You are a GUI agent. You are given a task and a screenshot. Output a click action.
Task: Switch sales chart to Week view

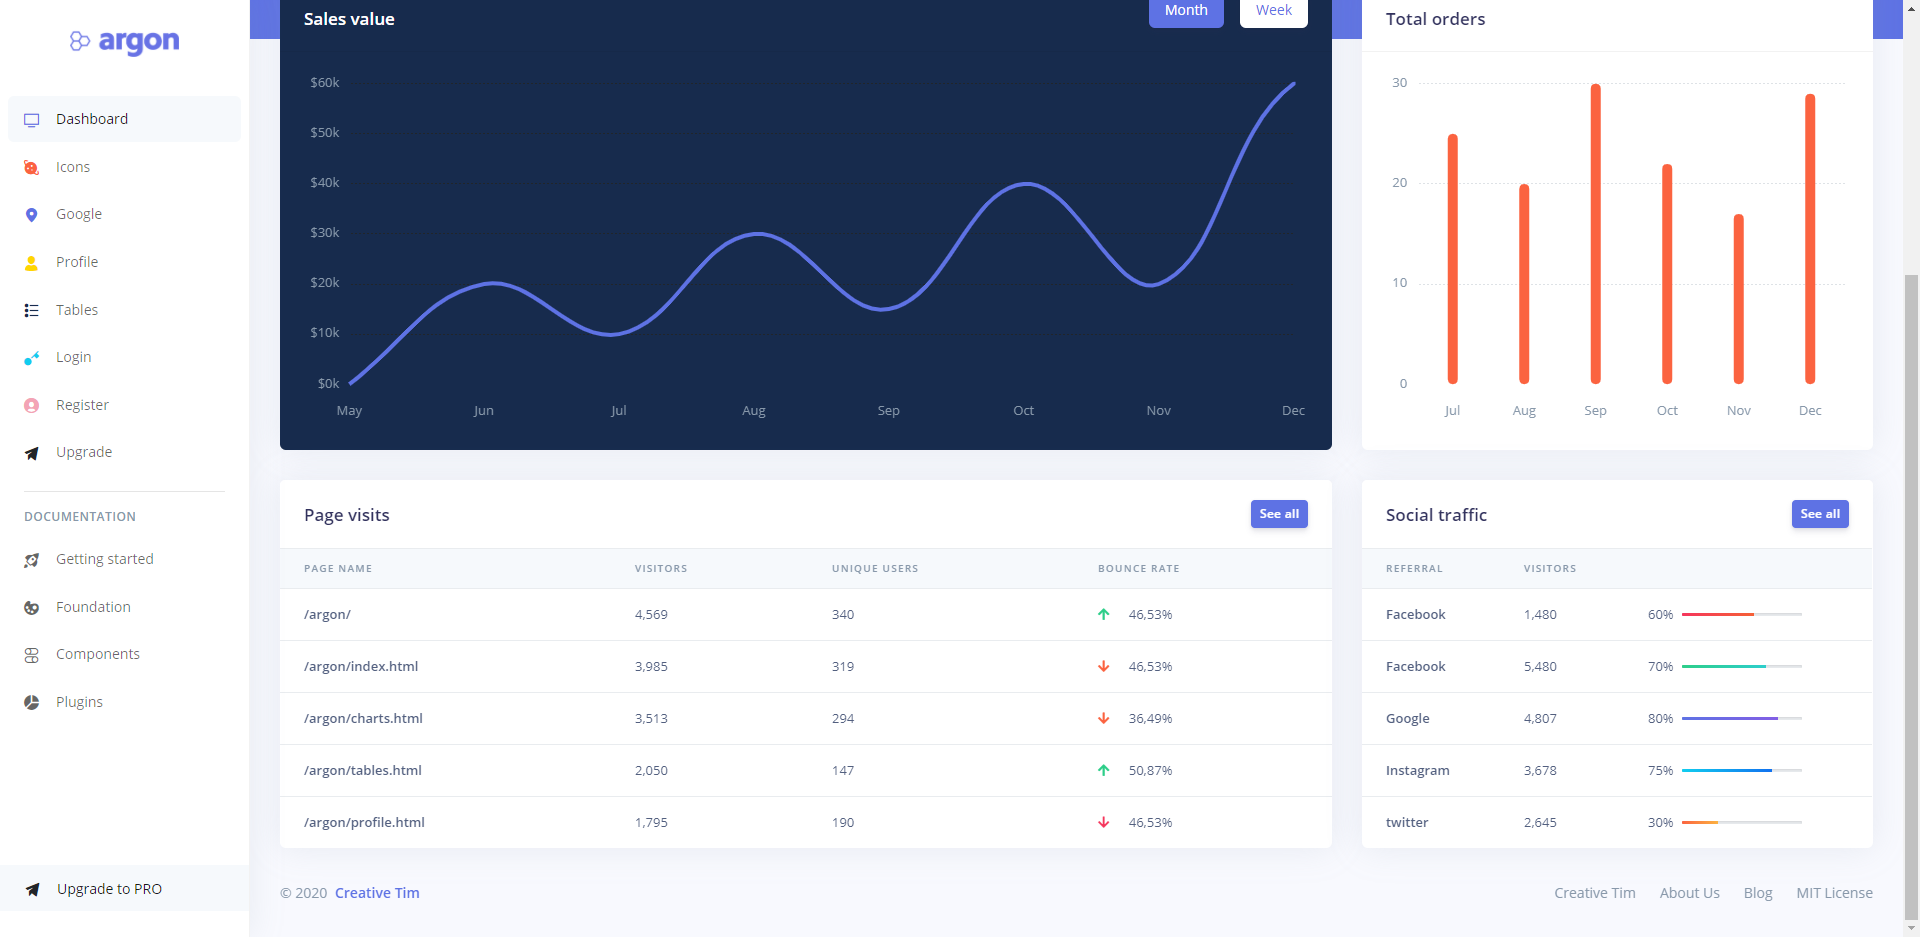[1273, 11]
